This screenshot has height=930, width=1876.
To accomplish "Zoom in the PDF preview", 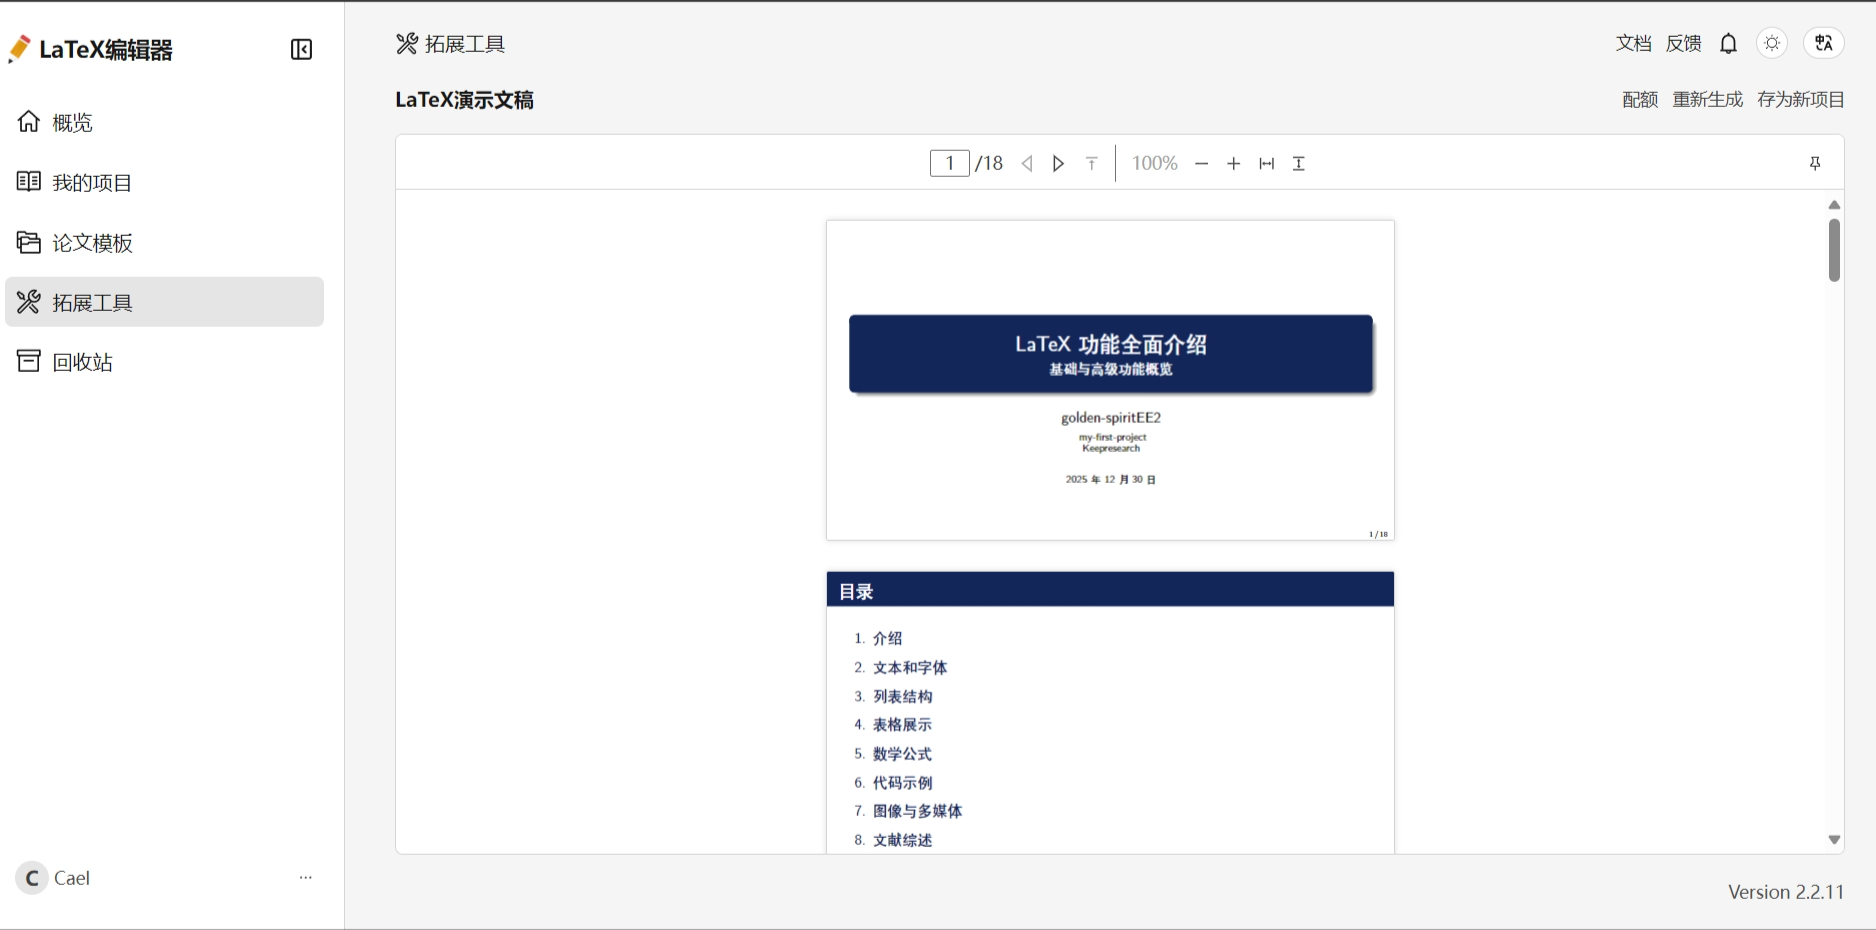I will coord(1234,164).
